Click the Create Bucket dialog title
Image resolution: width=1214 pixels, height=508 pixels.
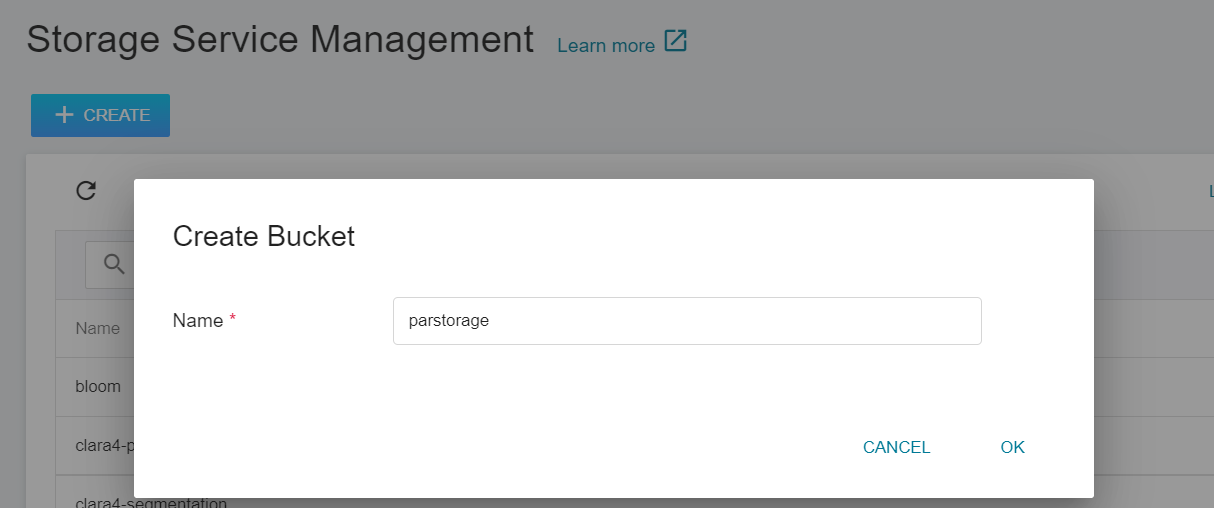pyautogui.click(x=264, y=236)
